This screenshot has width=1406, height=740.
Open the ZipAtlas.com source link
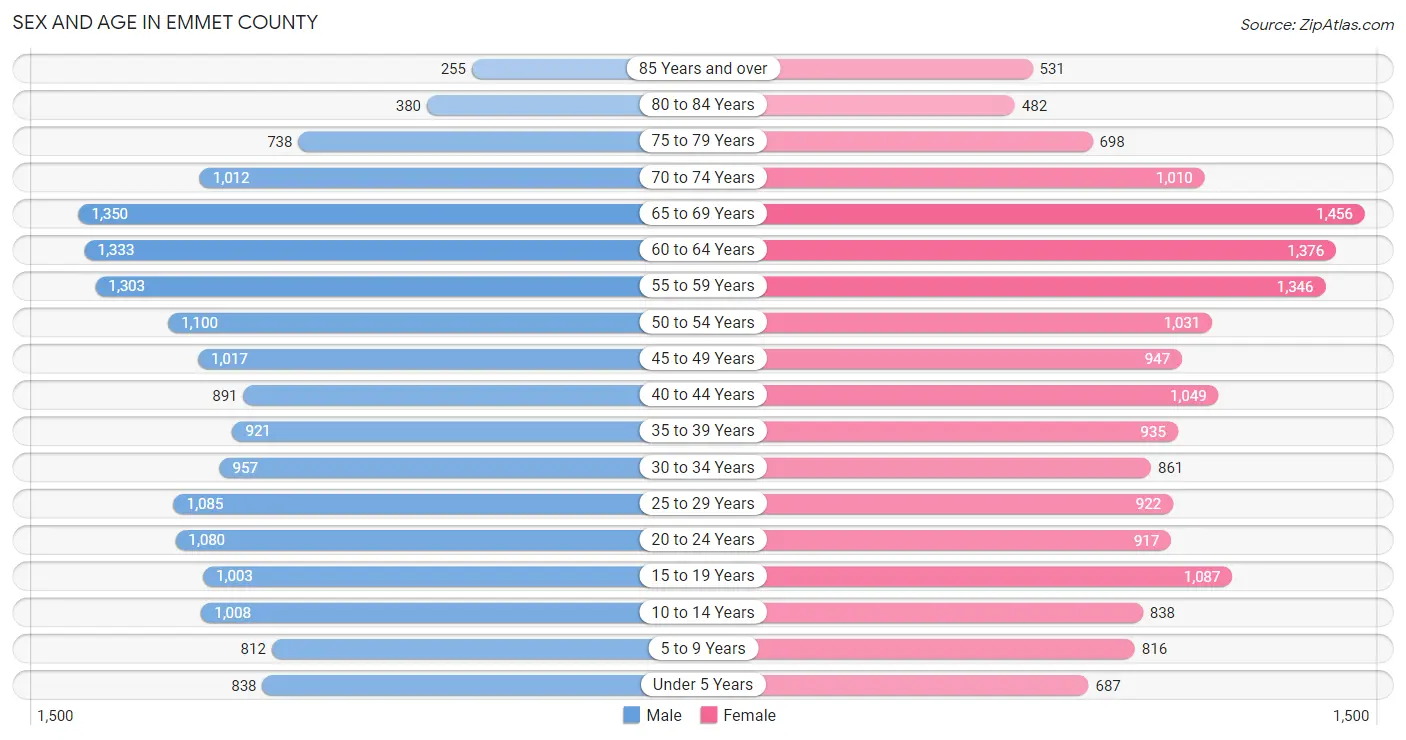pyautogui.click(x=1317, y=24)
